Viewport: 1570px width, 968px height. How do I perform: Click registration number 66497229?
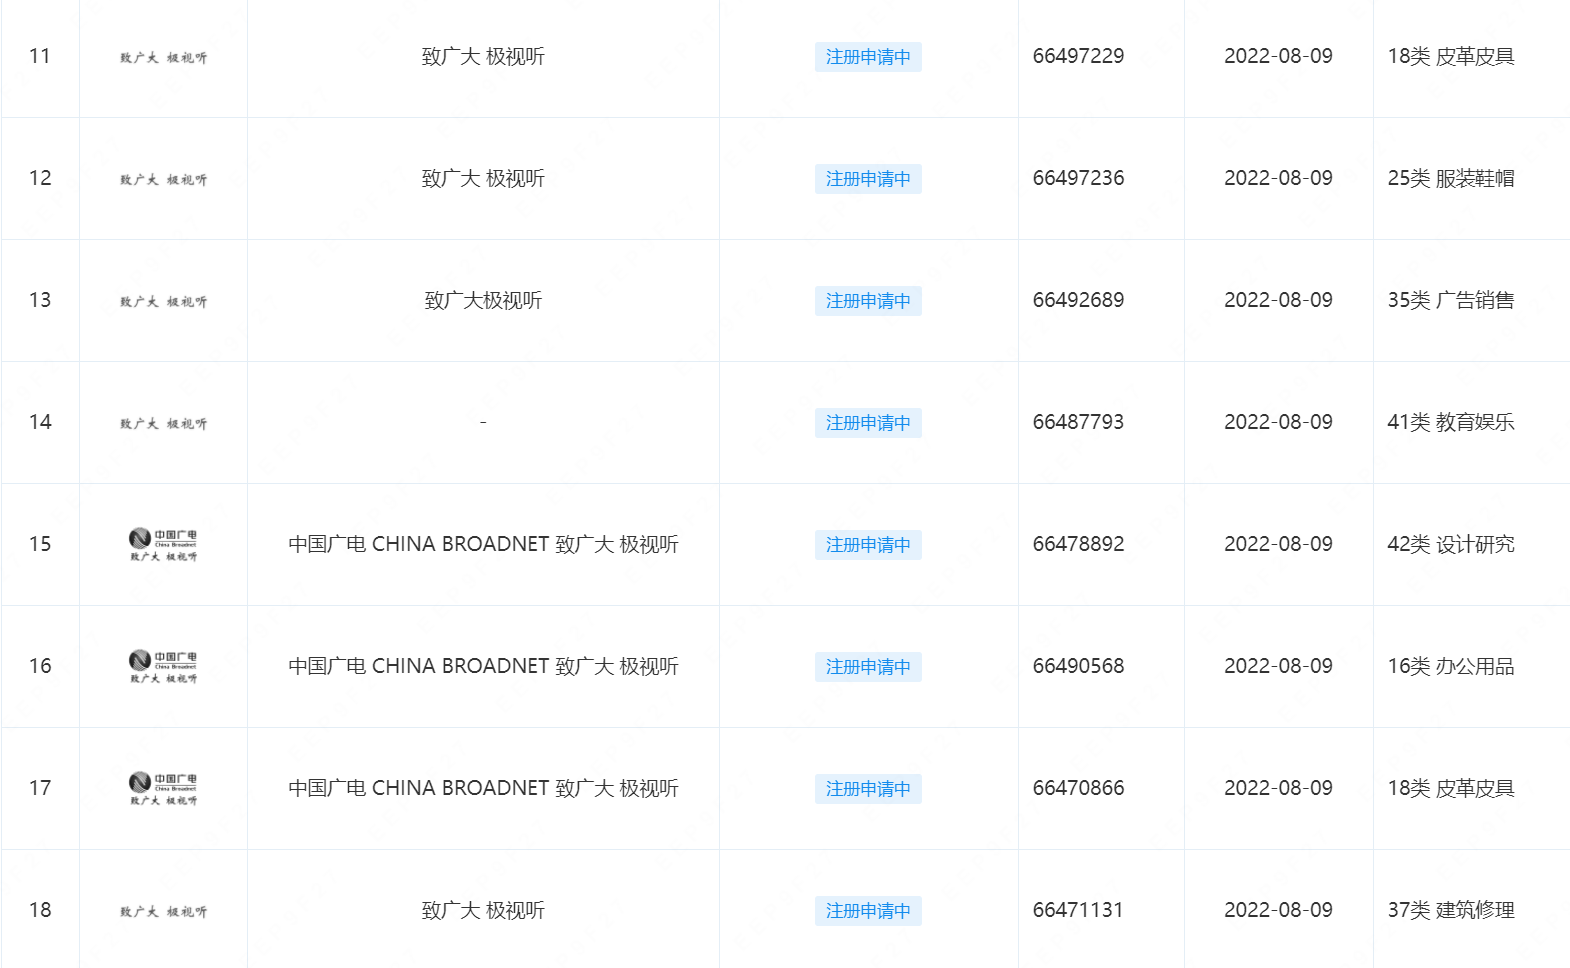pyautogui.click(x=1078, y=56)
